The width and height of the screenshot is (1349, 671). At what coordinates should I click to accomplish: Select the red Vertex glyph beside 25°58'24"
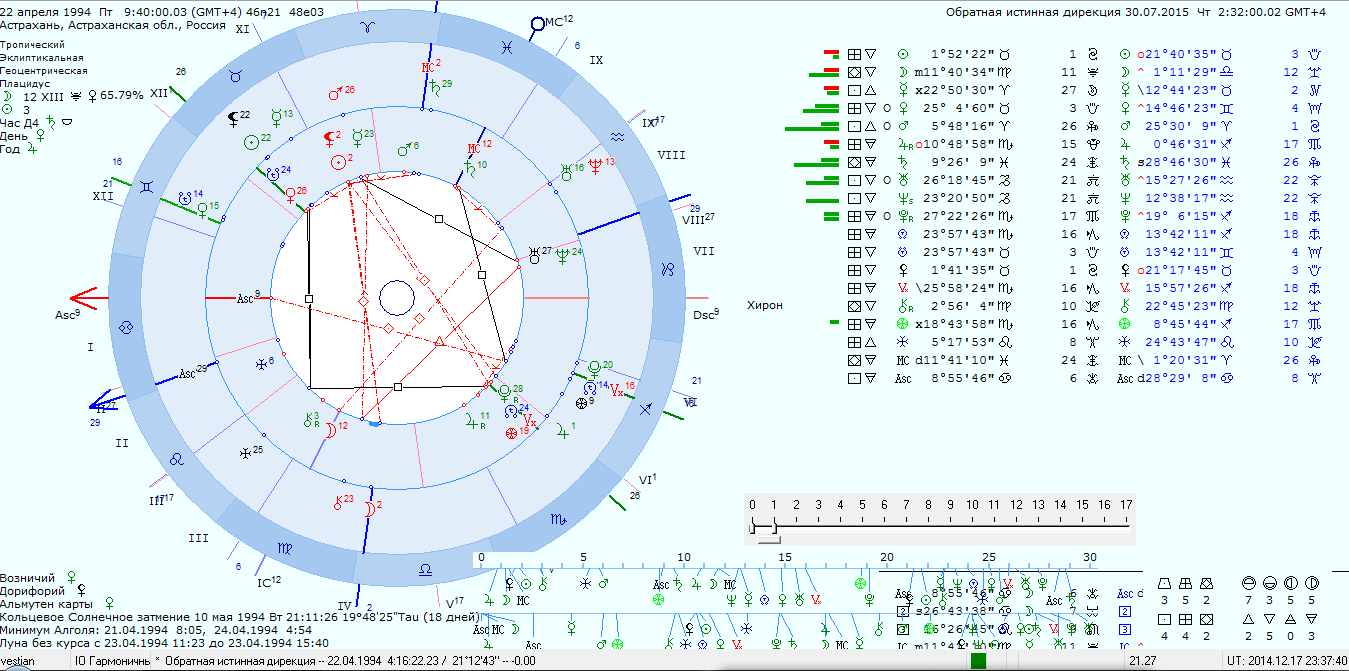[903, 289]
